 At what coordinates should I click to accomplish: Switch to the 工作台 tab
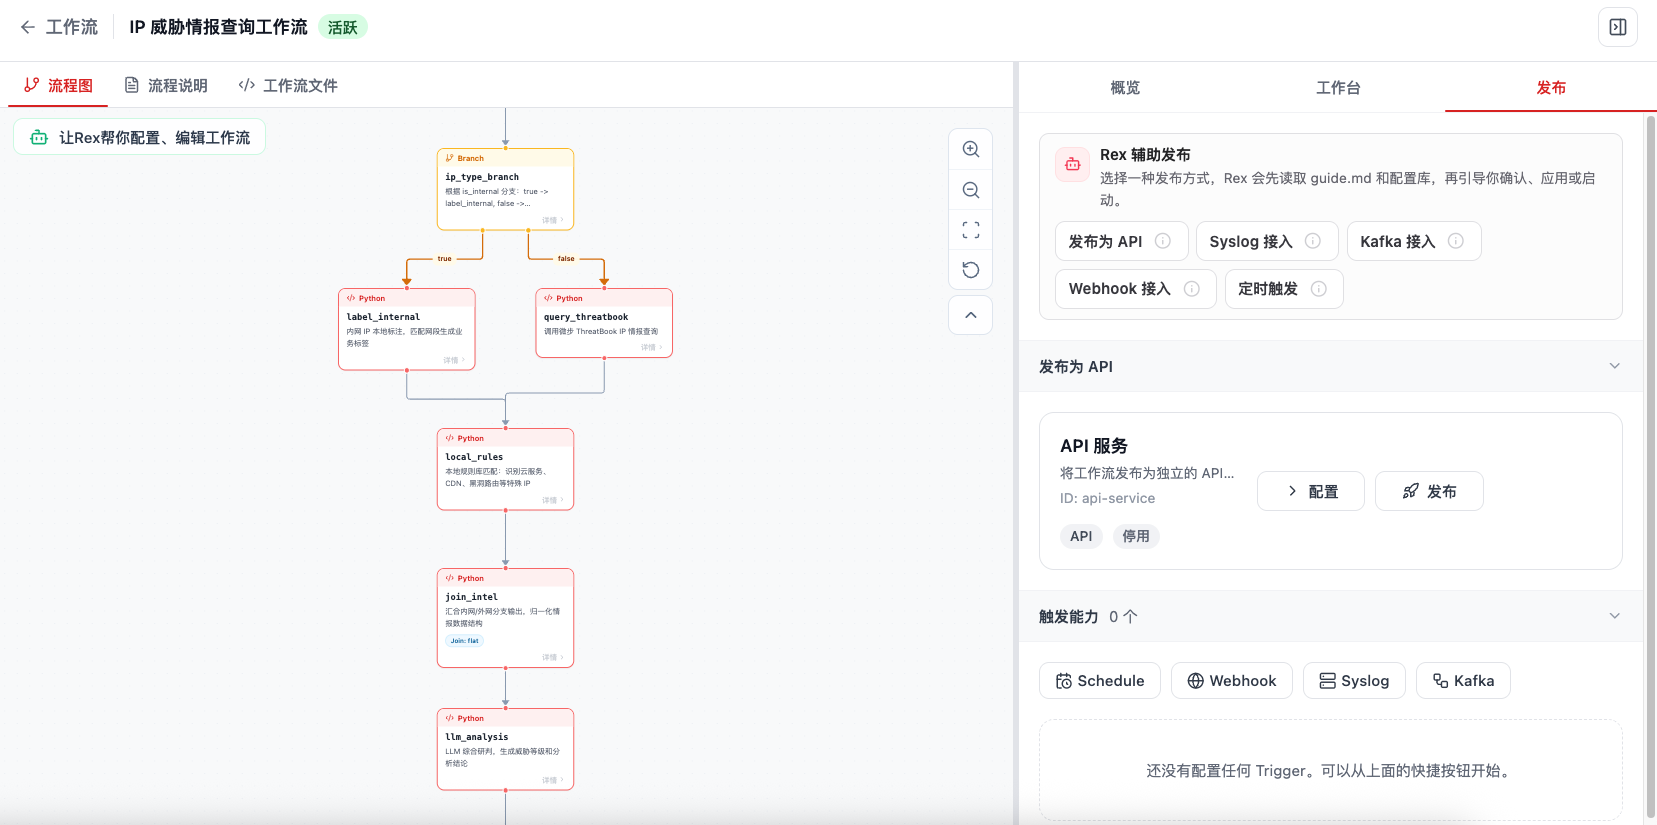(1338, 88)
